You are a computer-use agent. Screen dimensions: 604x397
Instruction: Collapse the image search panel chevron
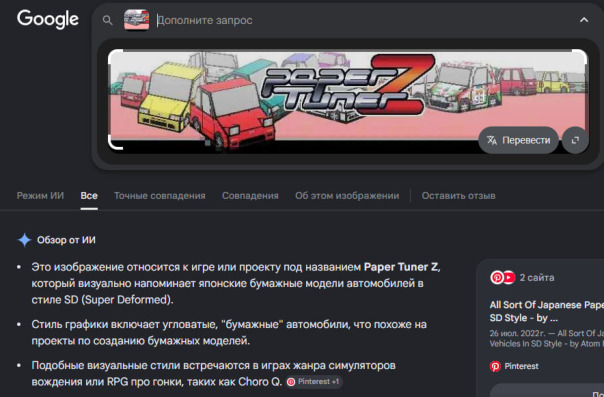coord(584,20)
